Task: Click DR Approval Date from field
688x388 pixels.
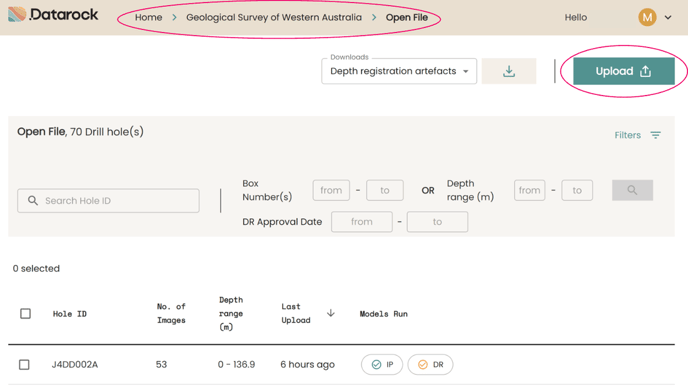Action: click(x=362, y=222)
